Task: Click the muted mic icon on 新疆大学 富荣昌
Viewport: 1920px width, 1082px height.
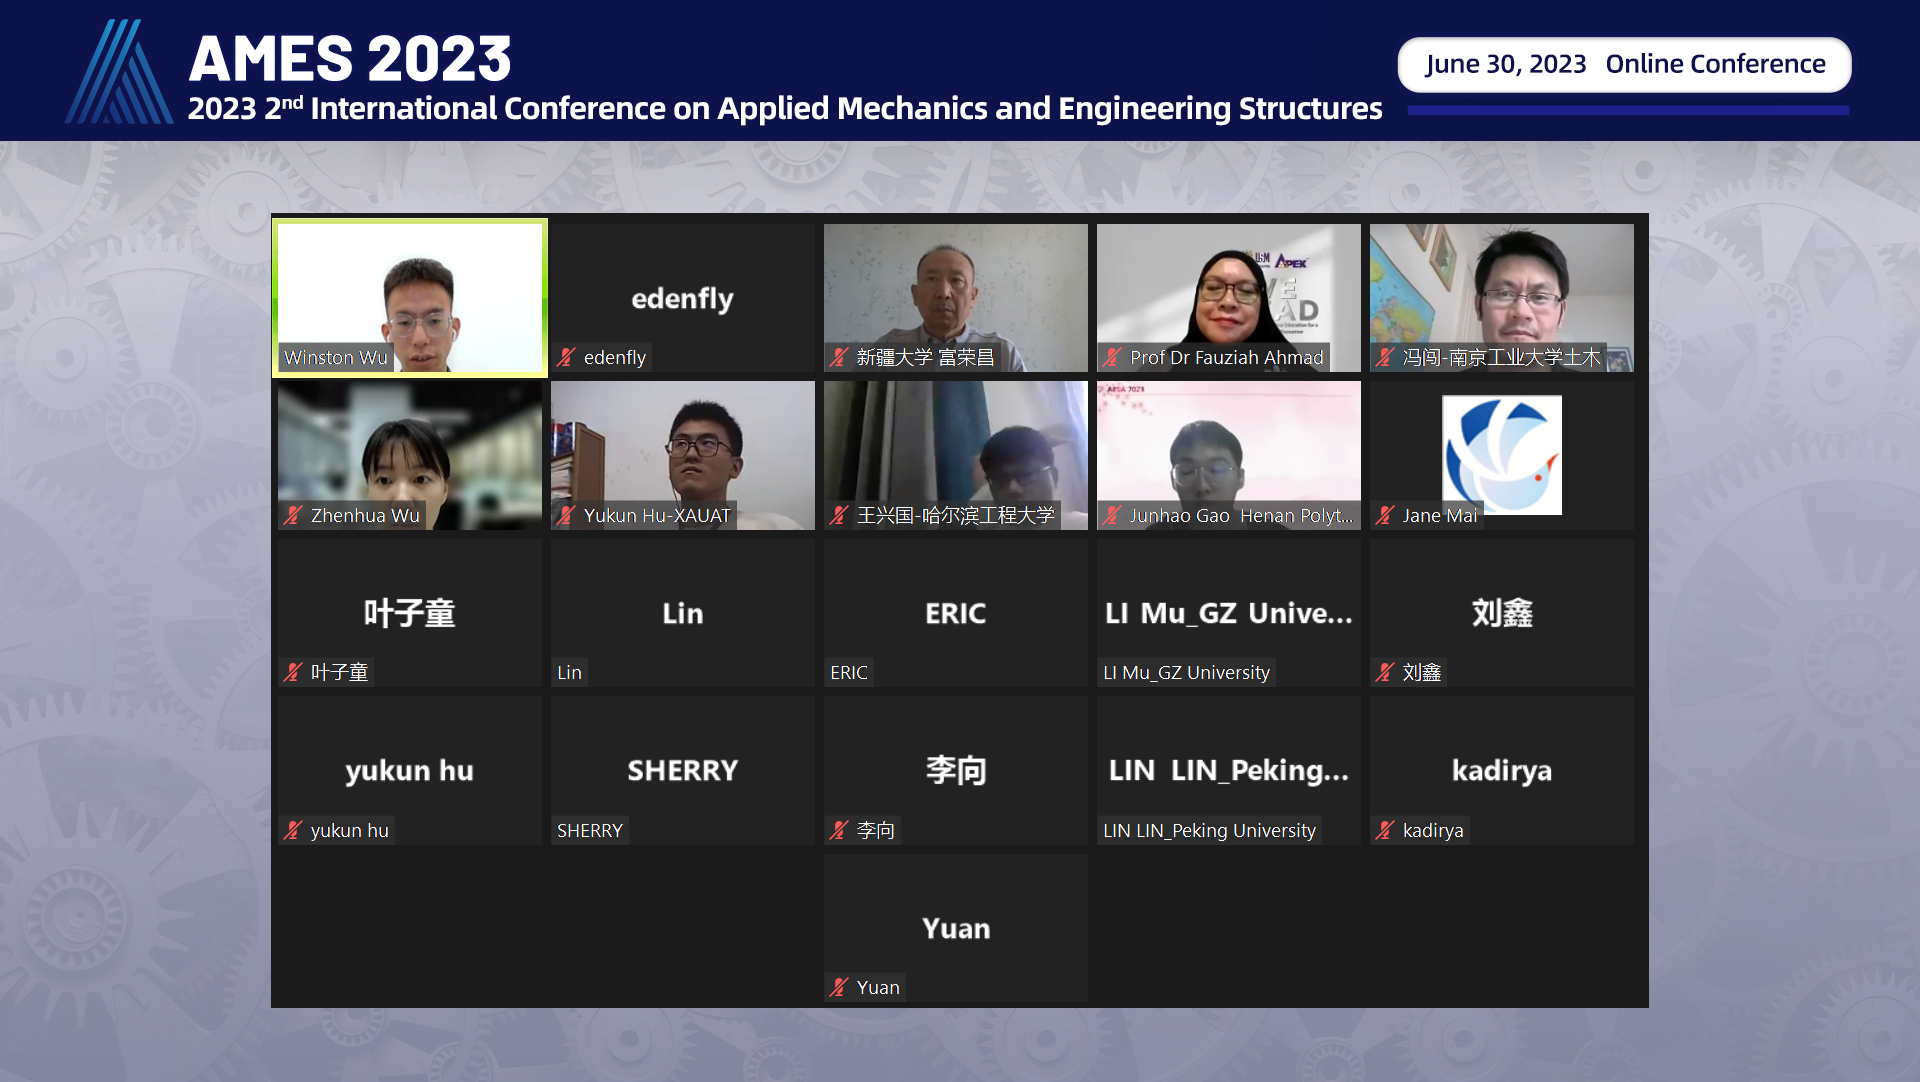Action: (x=840, y=357)
